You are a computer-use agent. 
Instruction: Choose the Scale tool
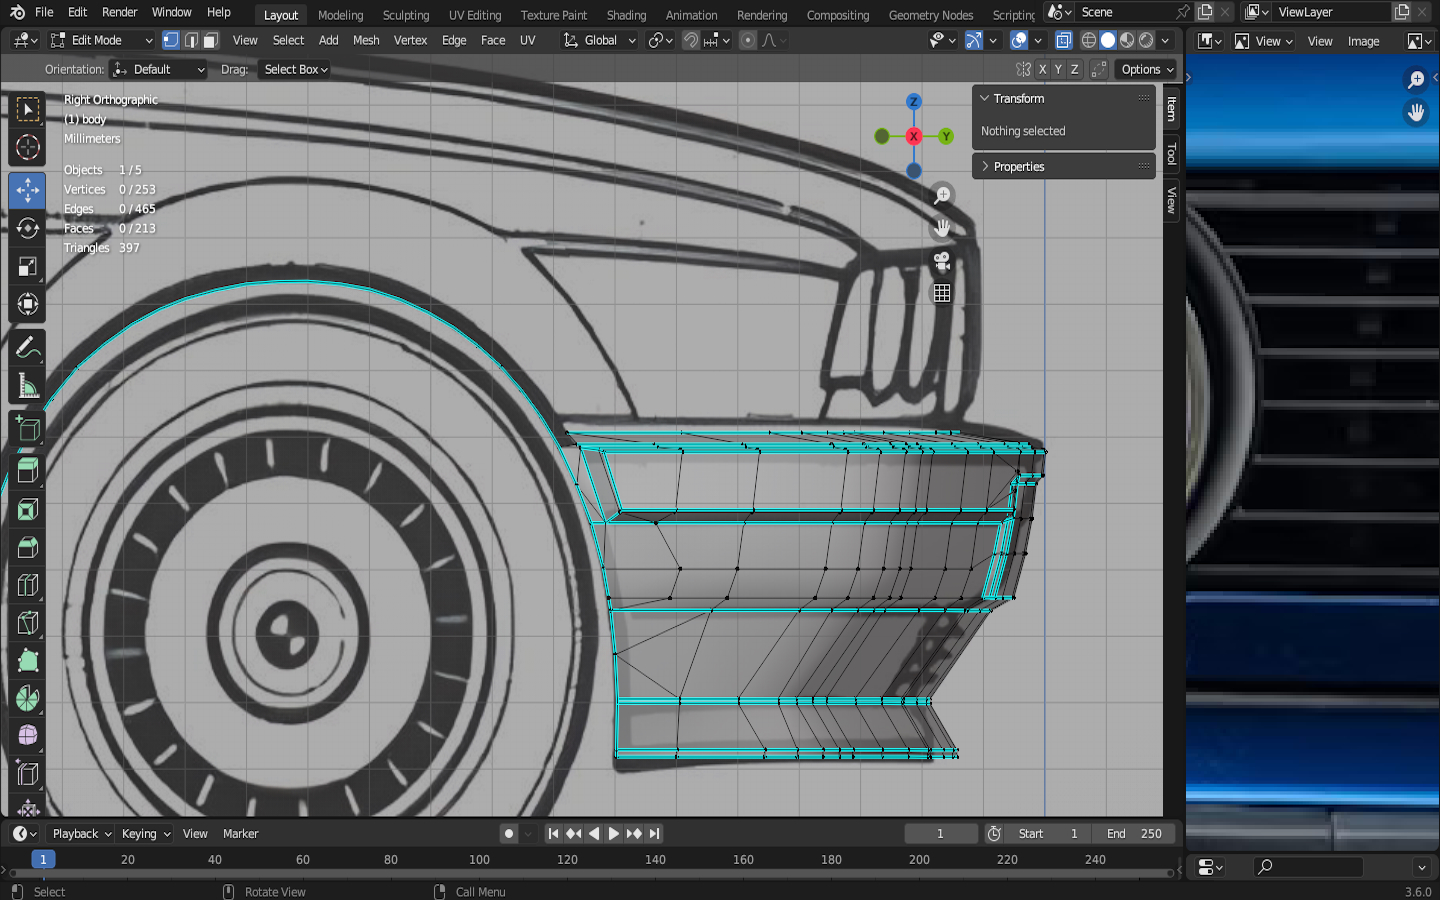[27, 267]
